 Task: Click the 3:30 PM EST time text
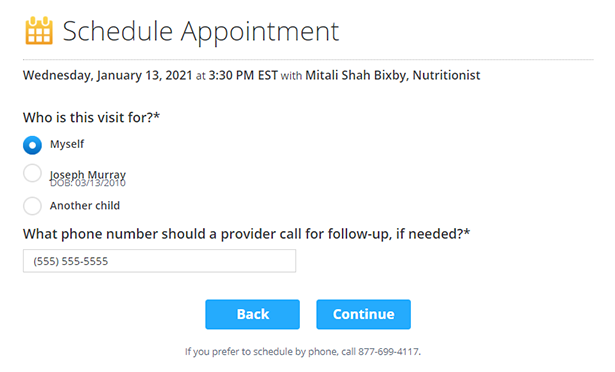click(x=243, y=75)
